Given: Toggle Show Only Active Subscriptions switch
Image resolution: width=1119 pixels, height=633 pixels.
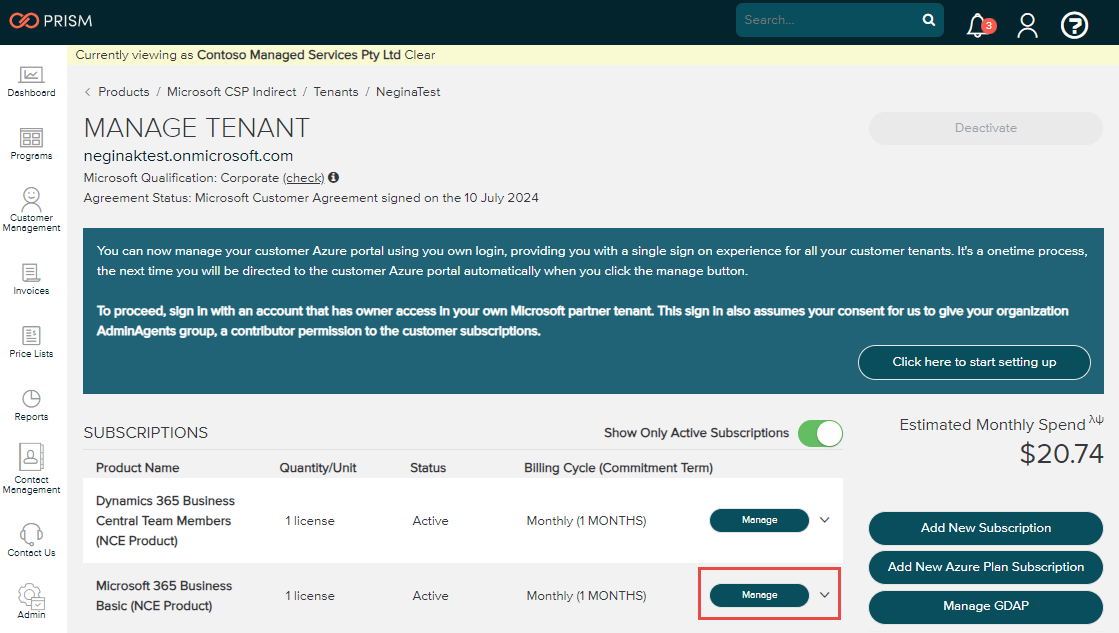Looking at the screenshot, I should pyautogui.click(x=820, y=433).
